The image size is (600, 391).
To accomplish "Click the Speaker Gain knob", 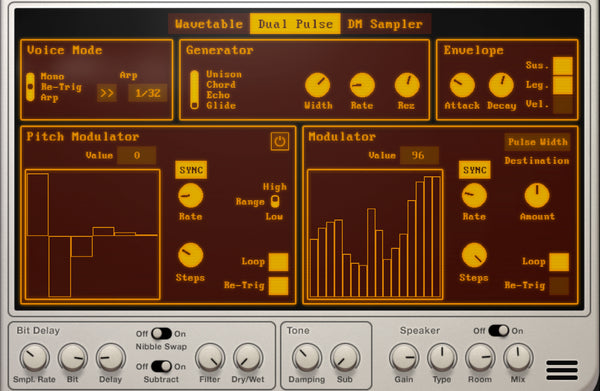I will 404,358.
